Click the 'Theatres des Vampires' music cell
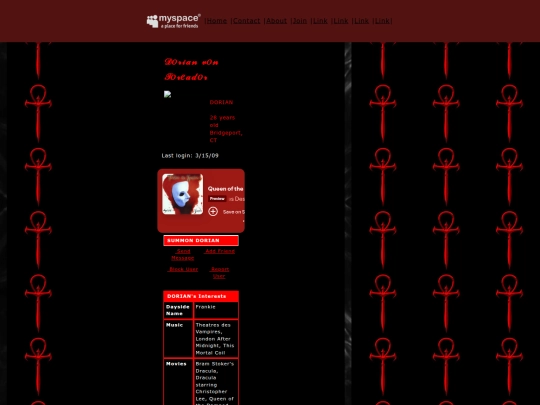The image size is (540, 405). coord(216,339)
